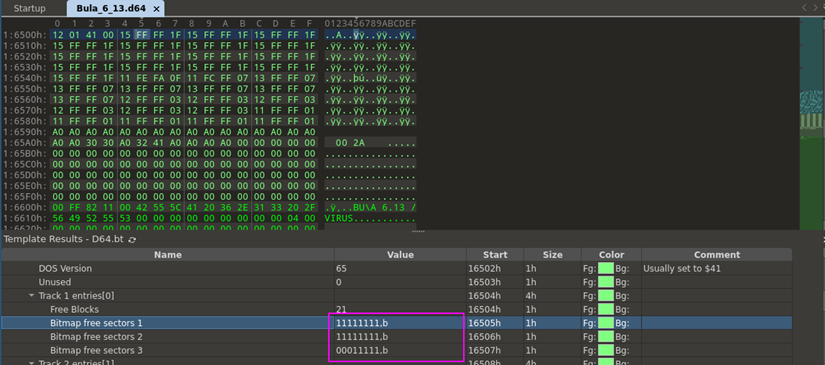Click hex address 1:6600h
This screenshot has height=365, width=825.
25,207
